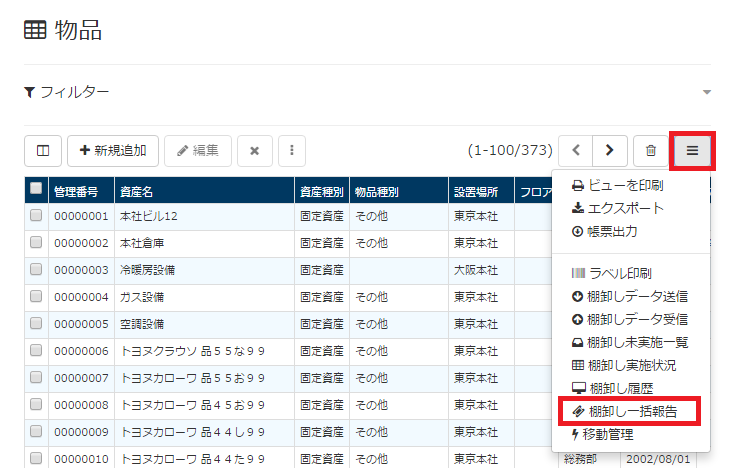Open the vertical ellipsis more options button

coord(292,151)
